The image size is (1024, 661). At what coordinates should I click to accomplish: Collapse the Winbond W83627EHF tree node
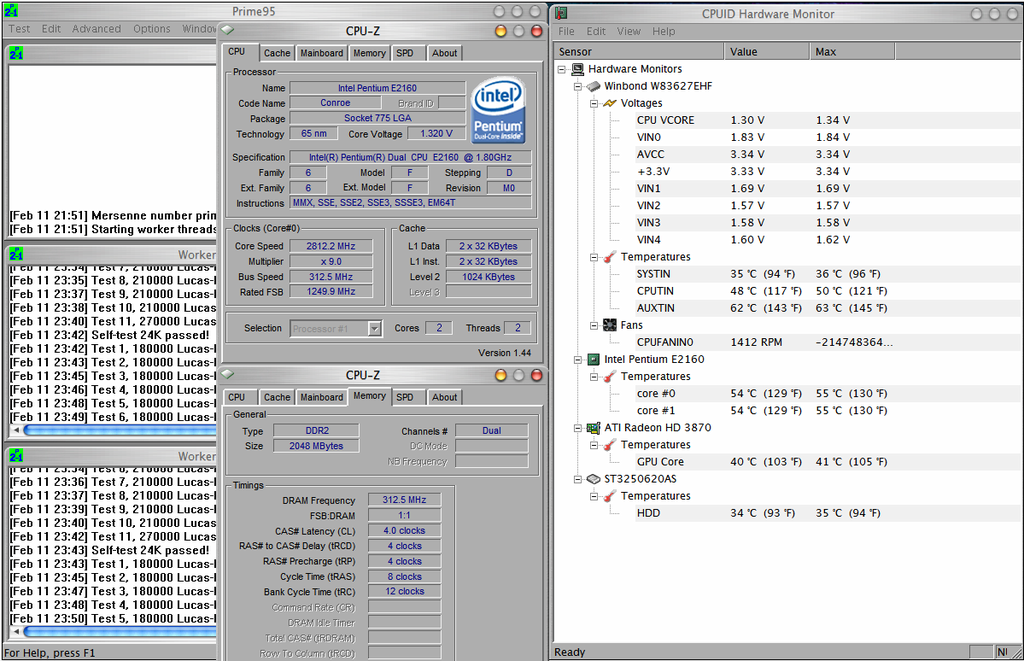pyautogui.click(x=577, y=86)
